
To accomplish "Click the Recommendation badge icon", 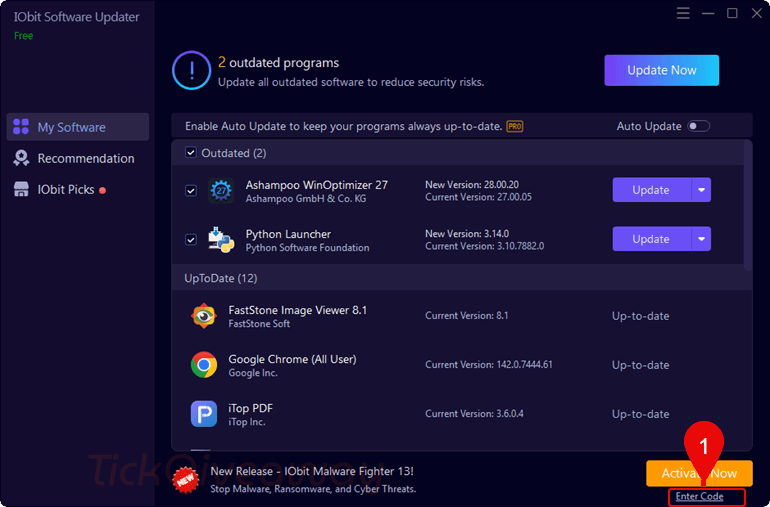I will tap(21, 158).
